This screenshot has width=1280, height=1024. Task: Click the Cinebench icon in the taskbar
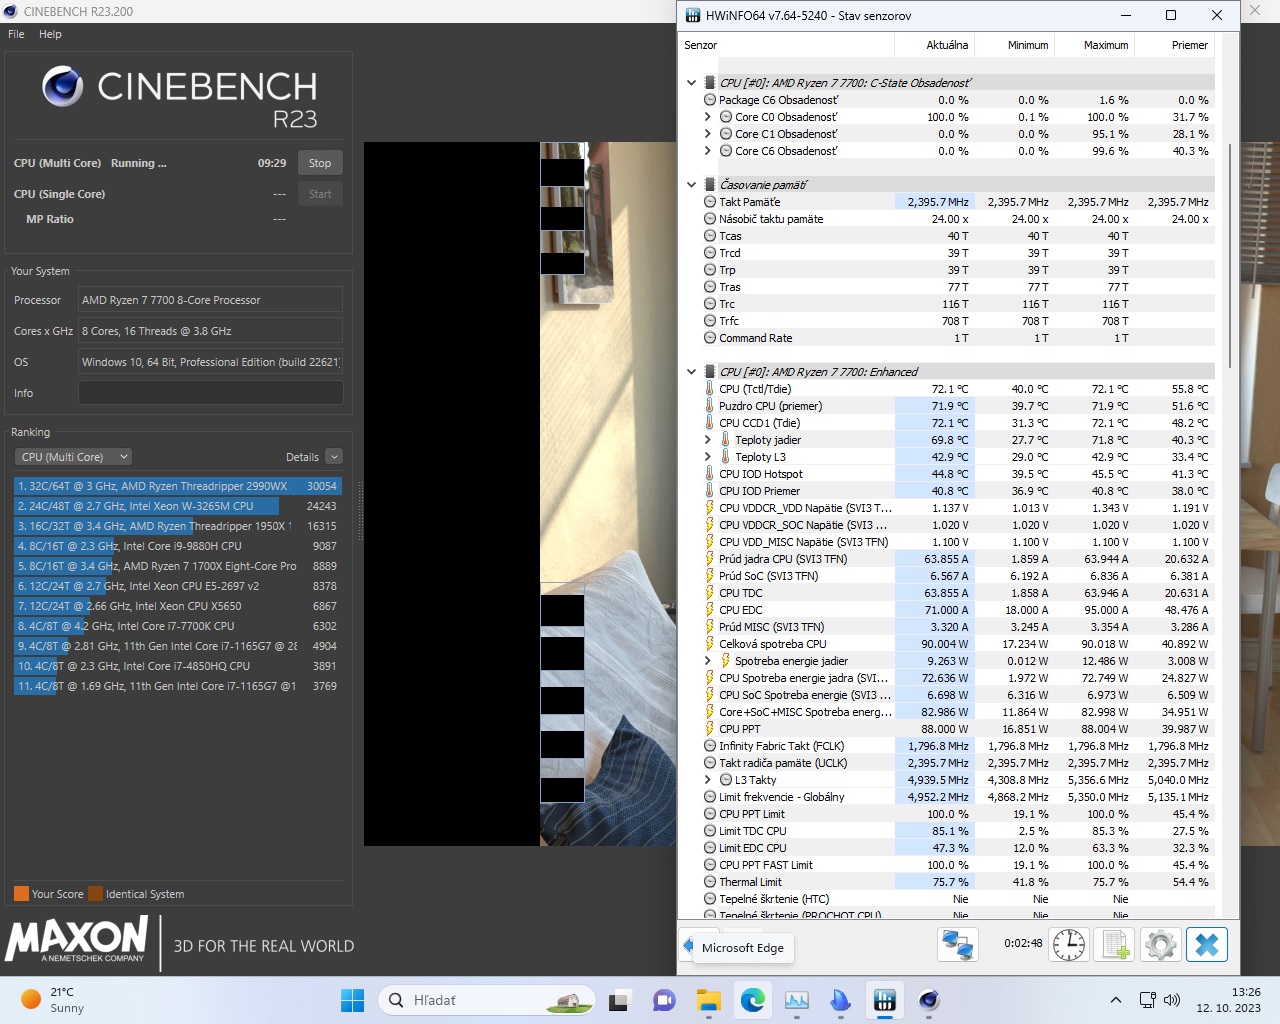click(929, 1000)
